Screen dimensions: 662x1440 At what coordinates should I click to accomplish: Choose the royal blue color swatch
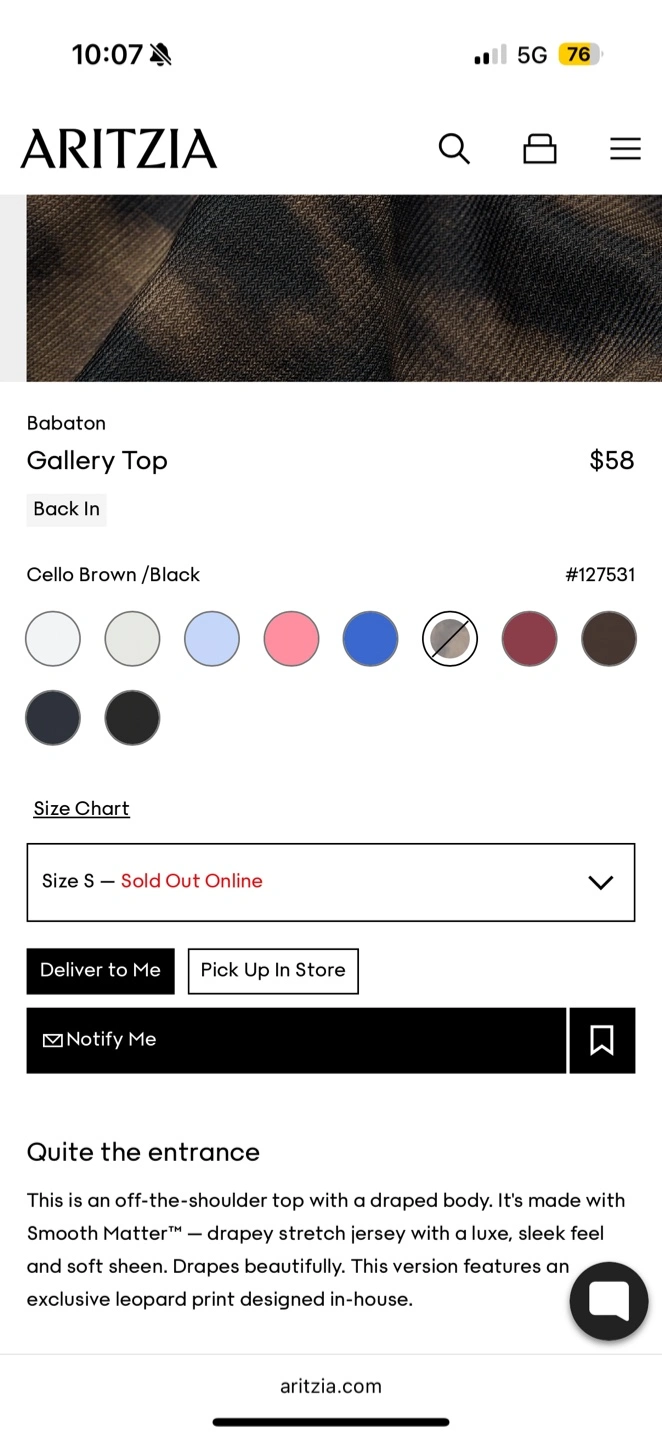tap(370, 639)
